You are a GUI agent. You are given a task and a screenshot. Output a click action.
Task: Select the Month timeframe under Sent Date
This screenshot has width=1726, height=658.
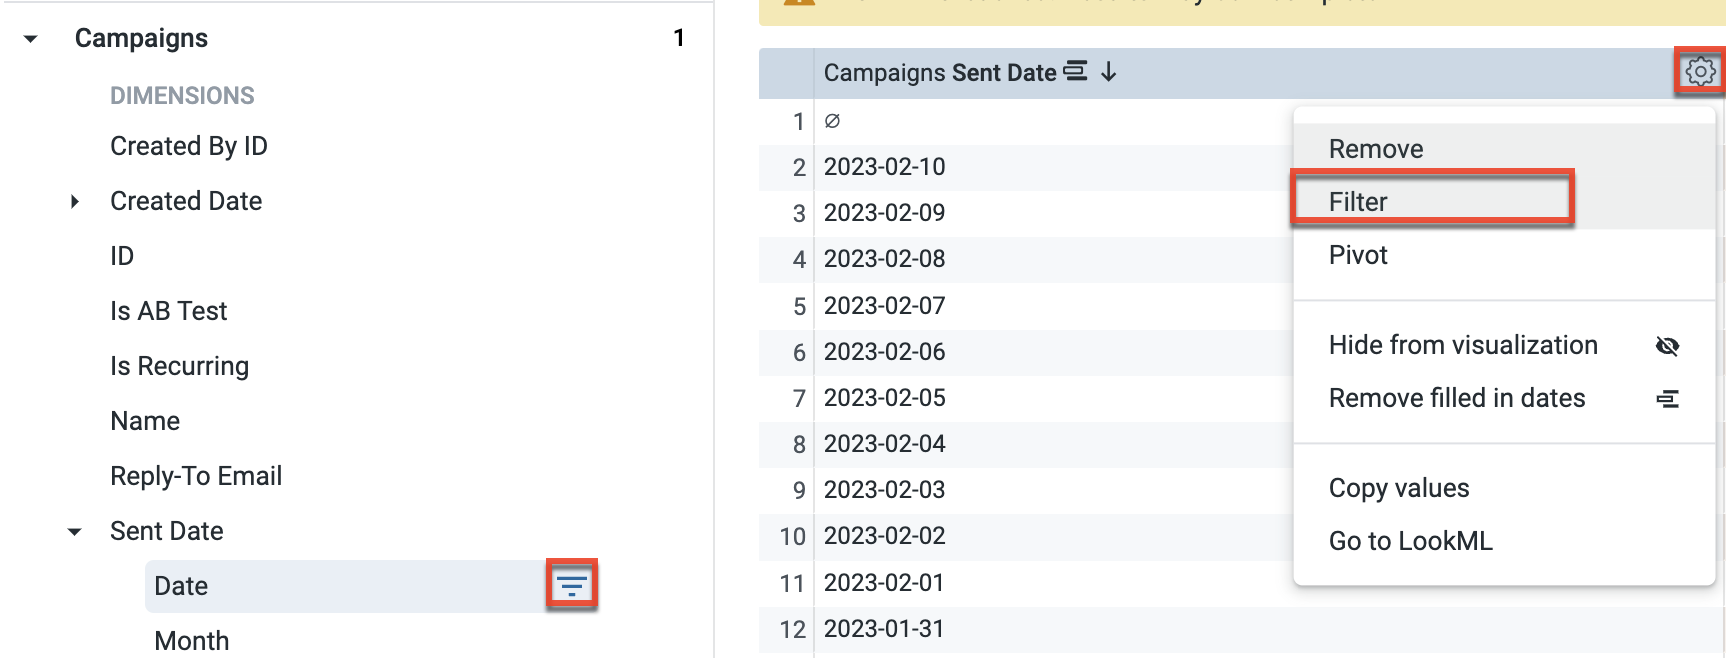[192, 640]
